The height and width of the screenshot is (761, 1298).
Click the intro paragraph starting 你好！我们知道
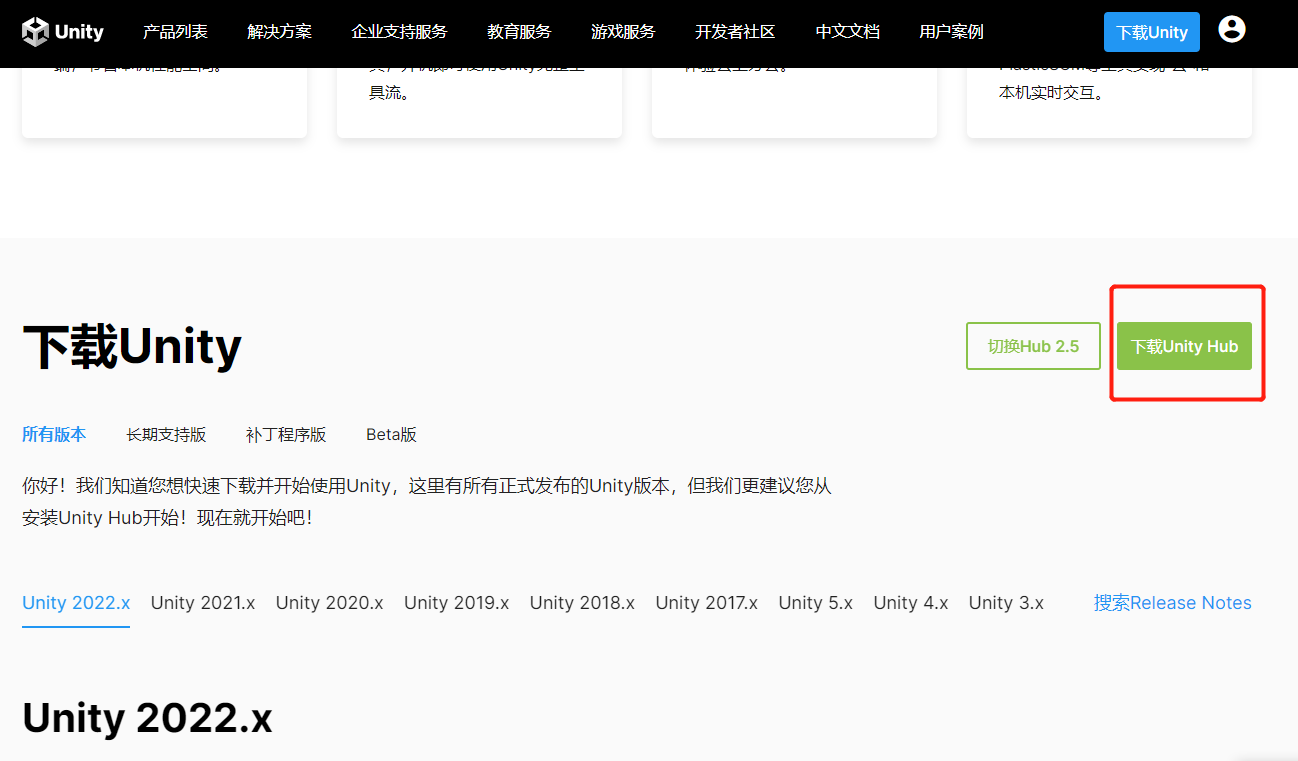coord(427,502)
